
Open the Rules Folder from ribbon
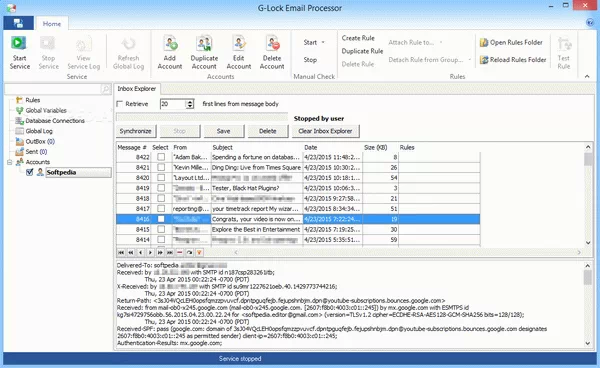[x=511, y=42]
